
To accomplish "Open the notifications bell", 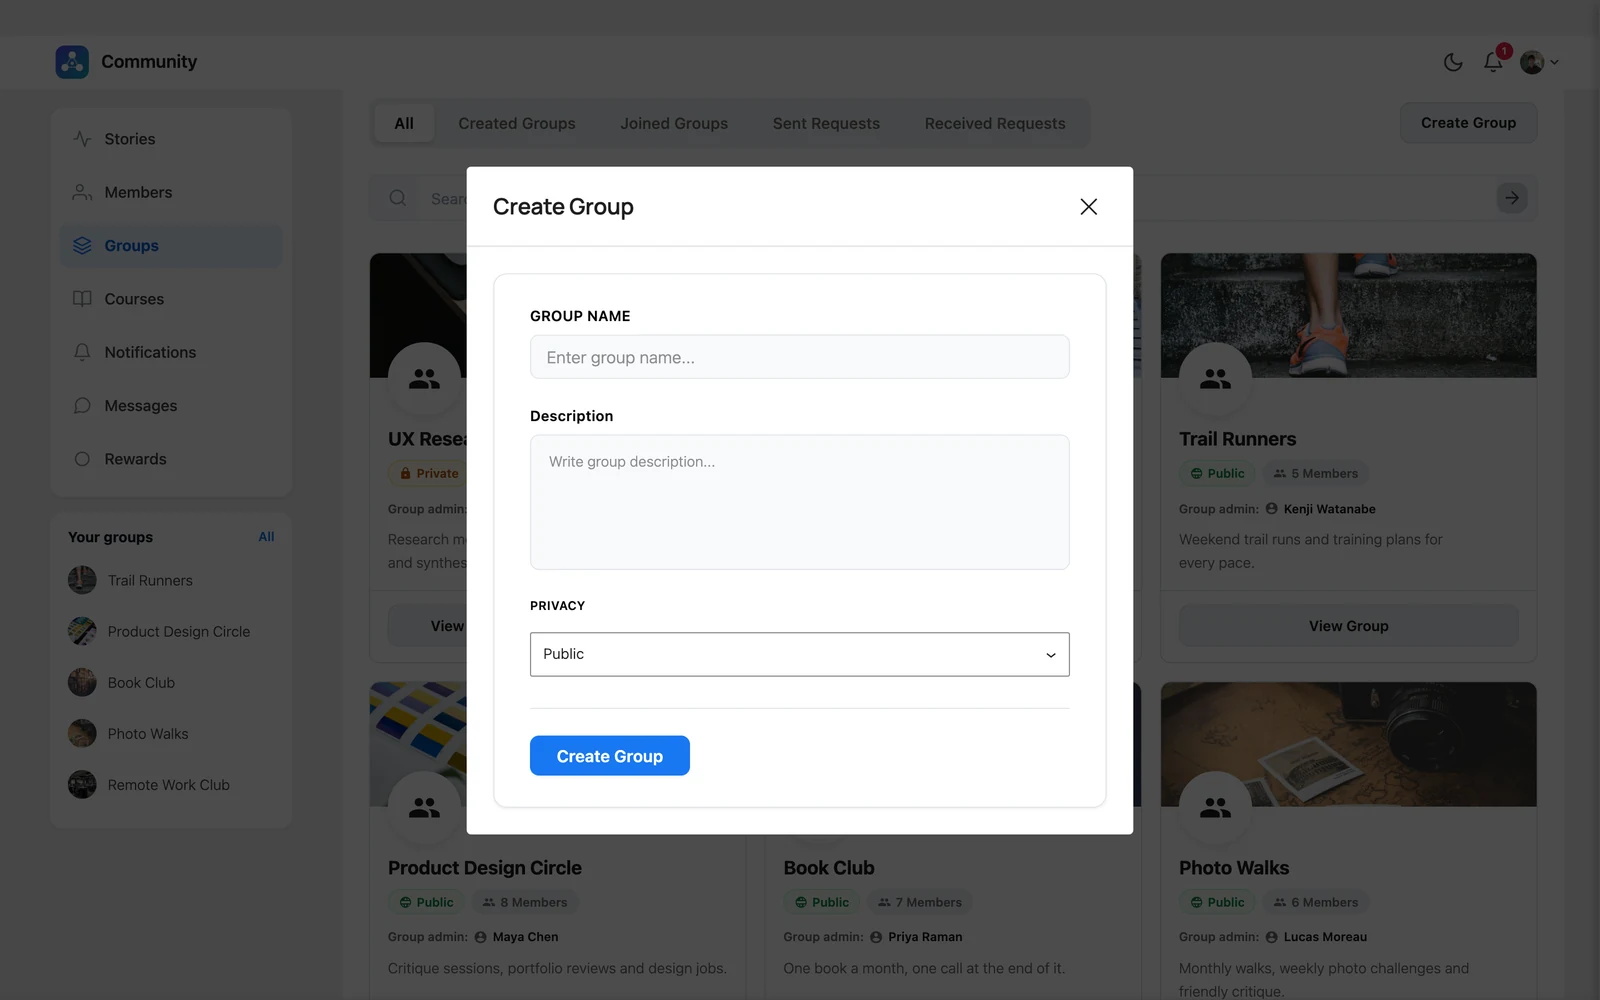I will pyautogui.click(x=1493, y=62).
